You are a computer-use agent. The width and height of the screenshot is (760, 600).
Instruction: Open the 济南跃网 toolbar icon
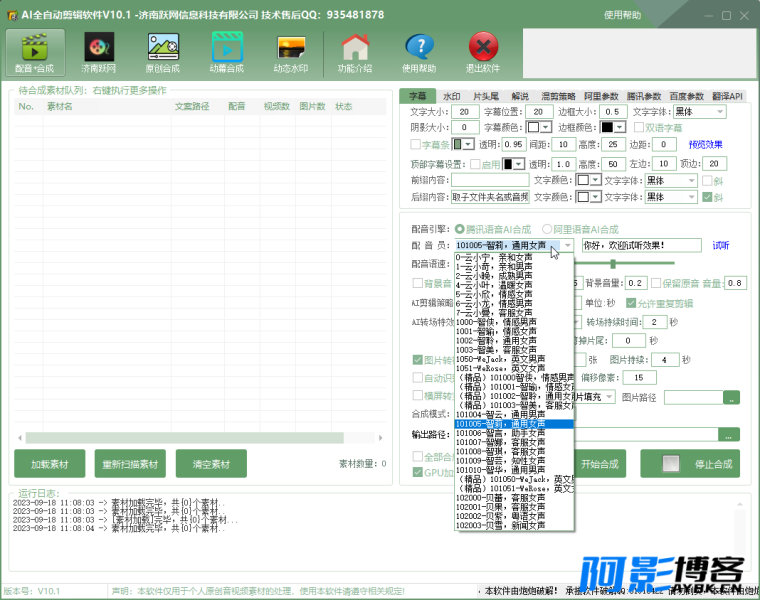pyautogui.click(x=99, y=52)
